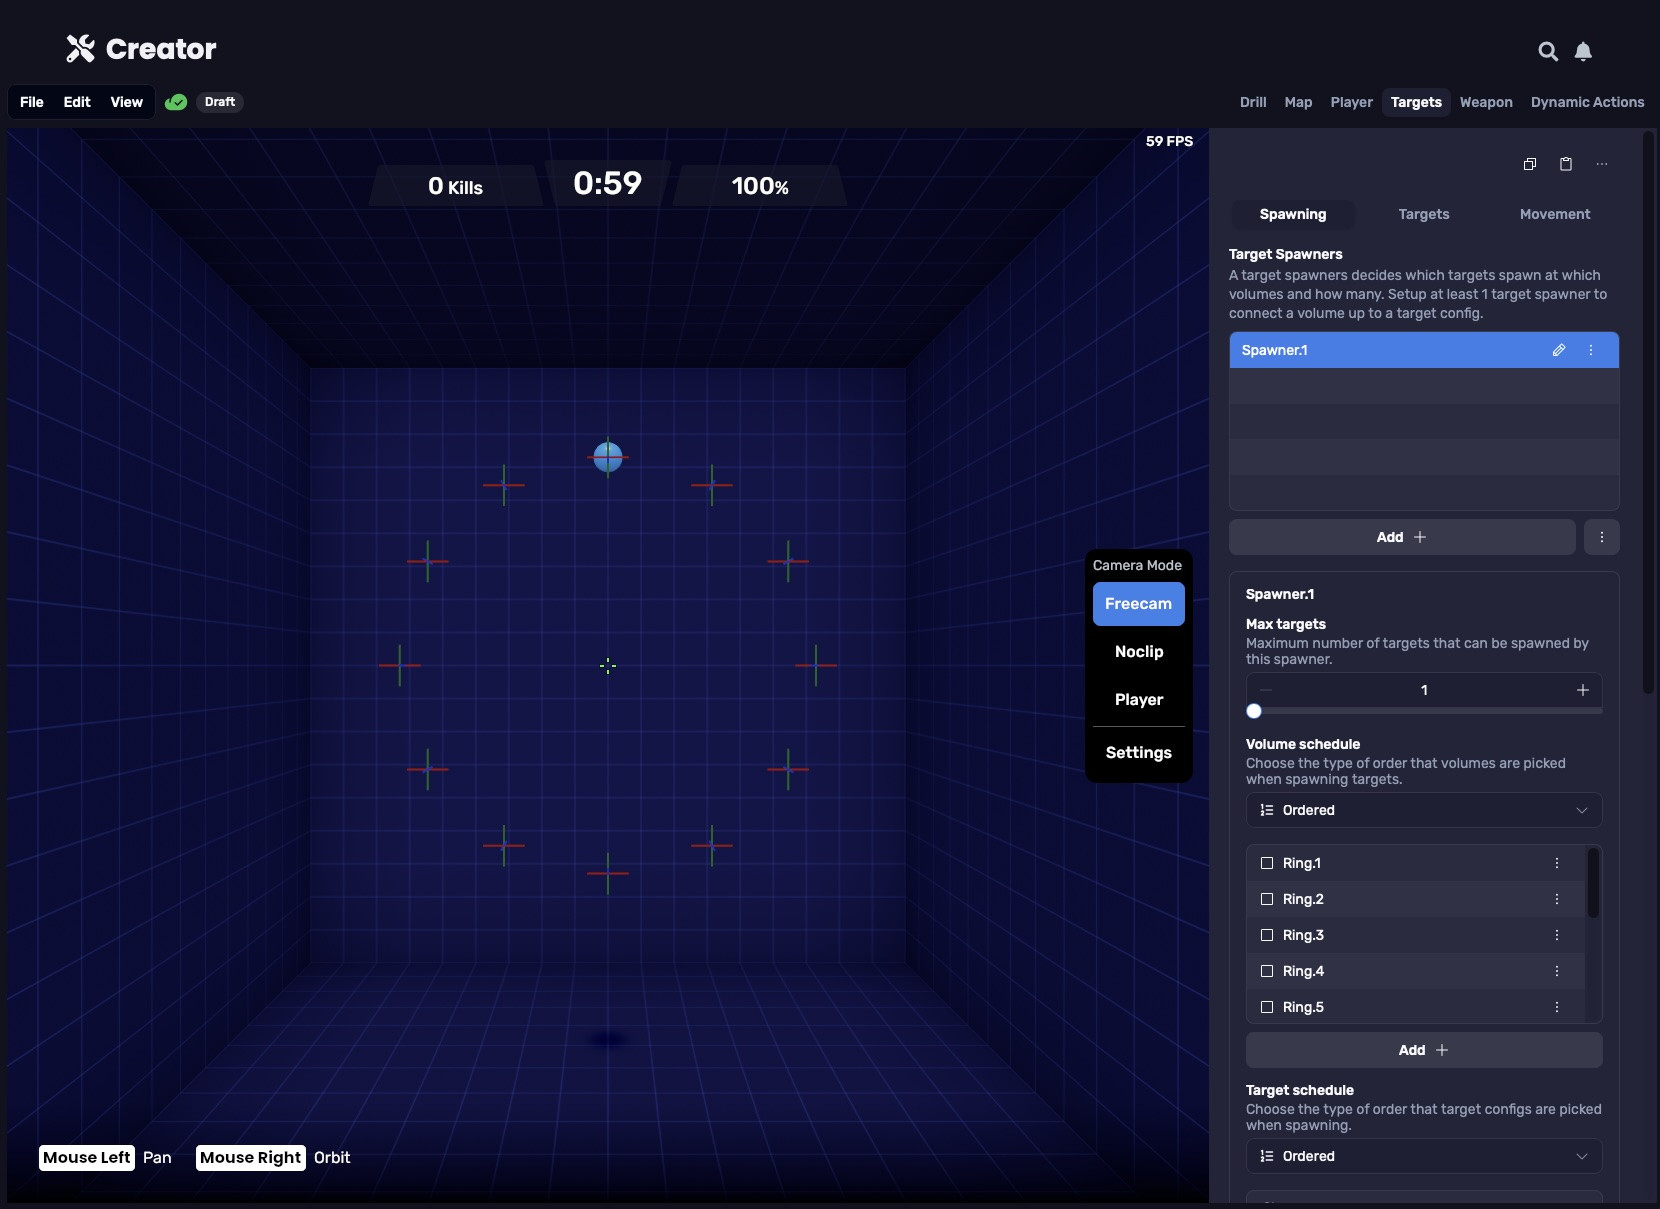Click the 0 Kills counter
This screenshot has height=1209, width=1660.
tap(455, 186)
